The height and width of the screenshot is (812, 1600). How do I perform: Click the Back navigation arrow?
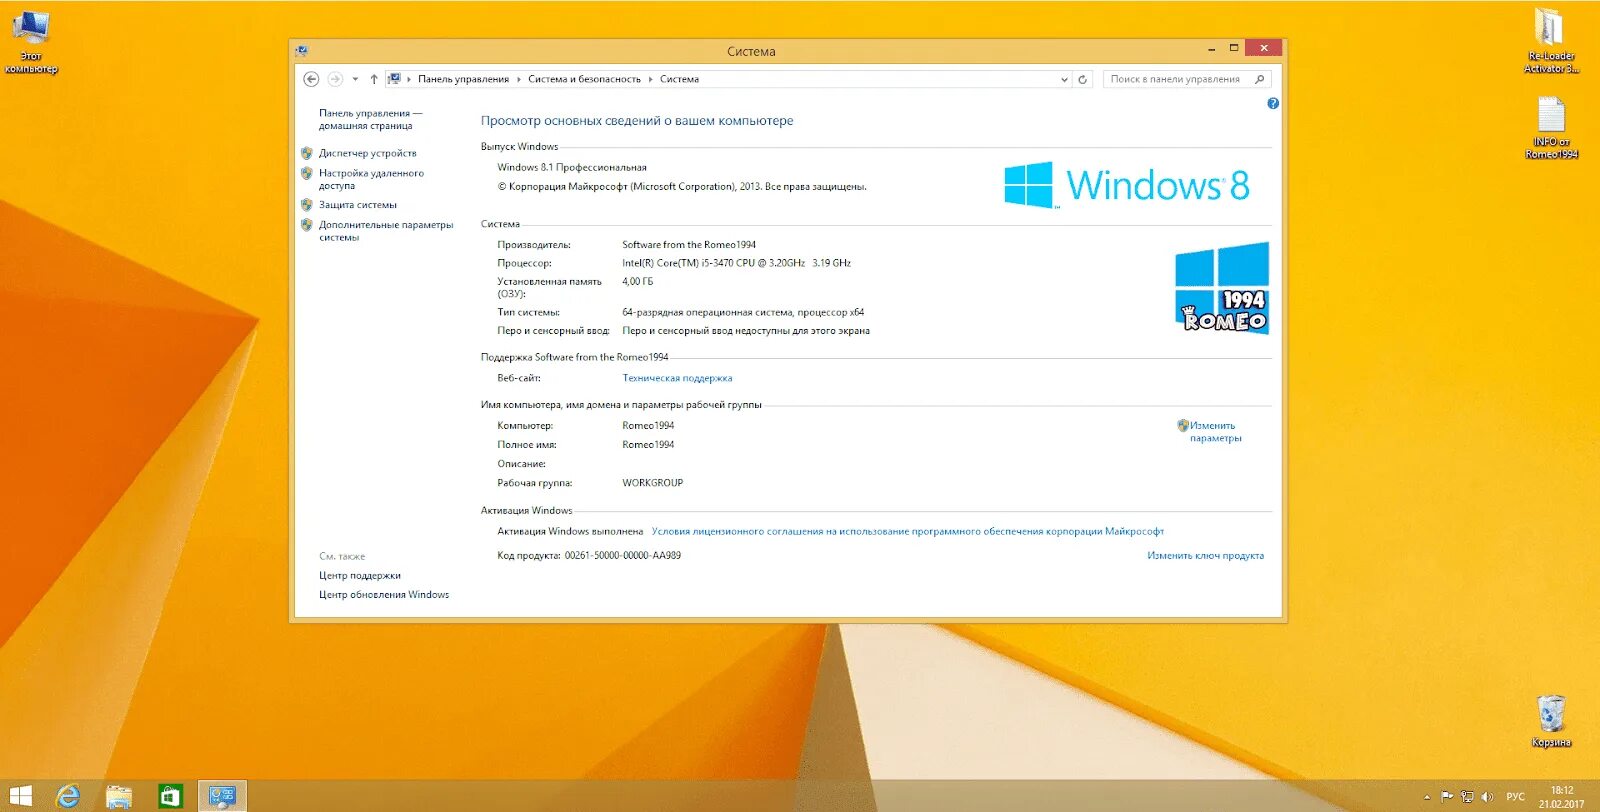coord(311,79)
